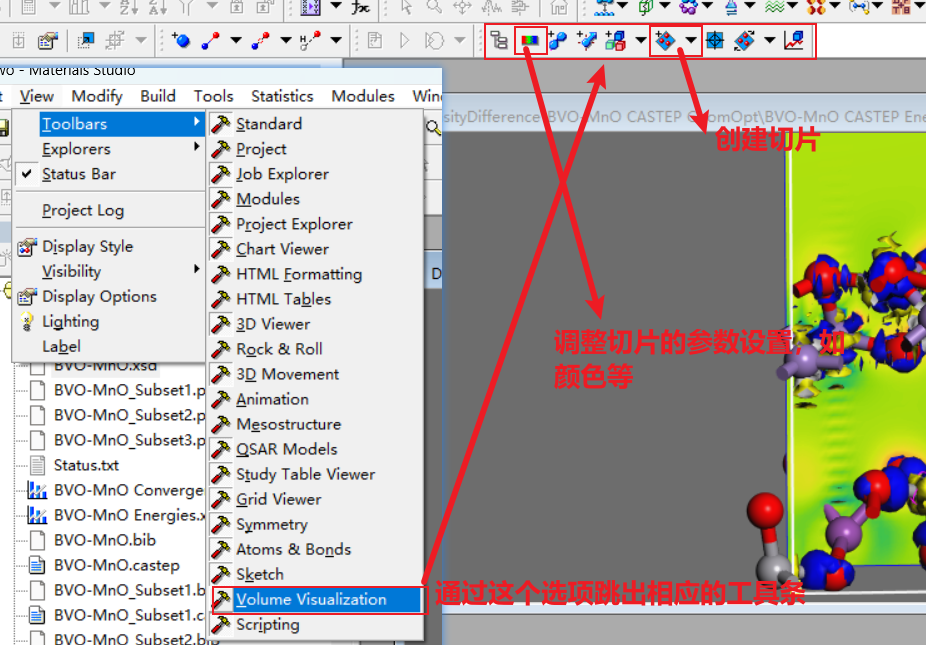Viewport: 926px width, 645px height.
Task: Click the cube with red line chart icon
Action: point(794,40)
